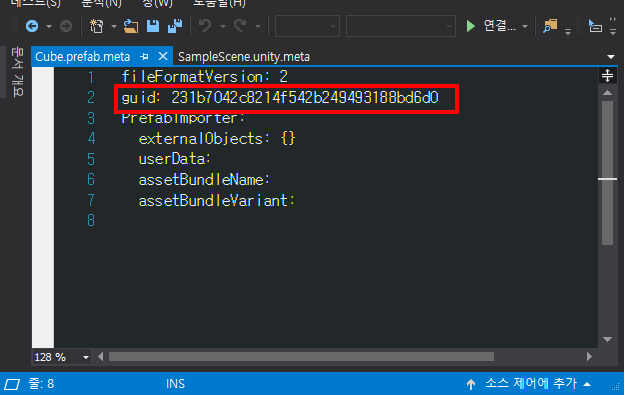The width and height of the screenshot is (624, 395).
Task: Click the horizontal scrollbar thumb
Action: 301,357
